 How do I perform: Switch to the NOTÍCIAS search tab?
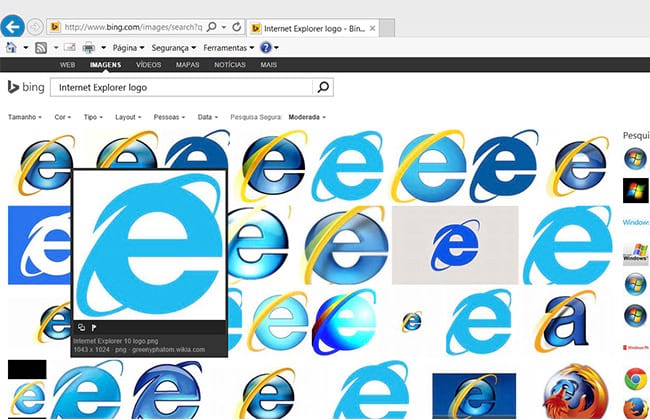230,65
